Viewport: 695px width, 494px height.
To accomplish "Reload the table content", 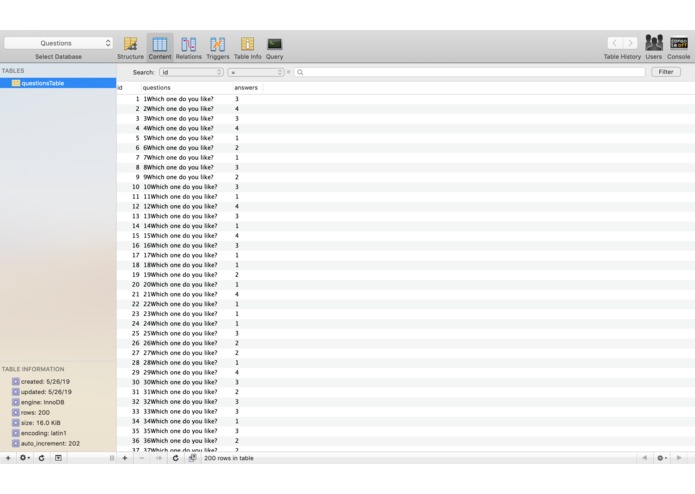I will pyautogui.click(x=176, y=458).
